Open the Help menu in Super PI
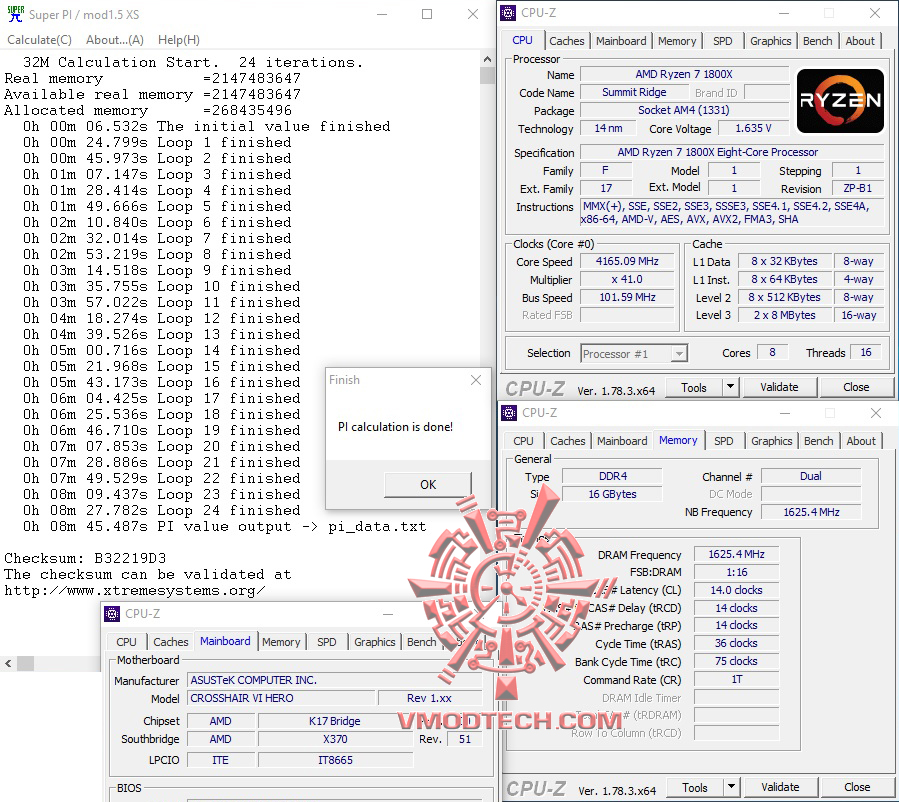This screenshot has height=802, width=899. click(178, 39)
